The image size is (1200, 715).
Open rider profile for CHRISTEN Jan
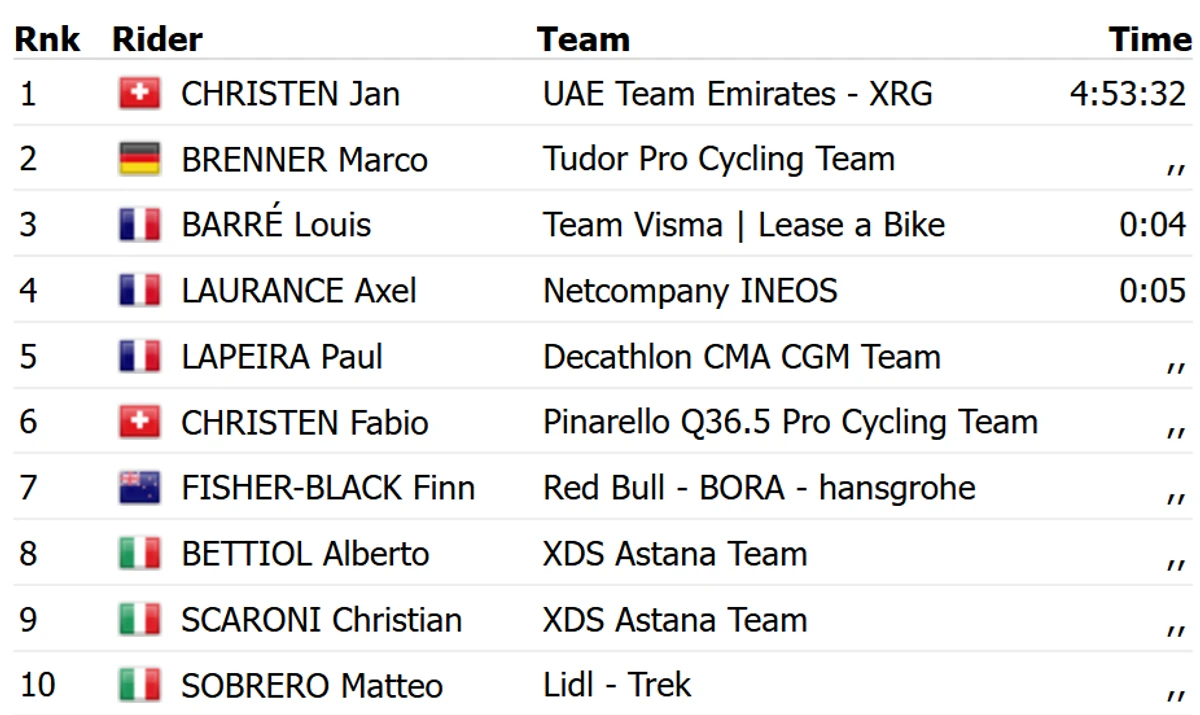290,94
